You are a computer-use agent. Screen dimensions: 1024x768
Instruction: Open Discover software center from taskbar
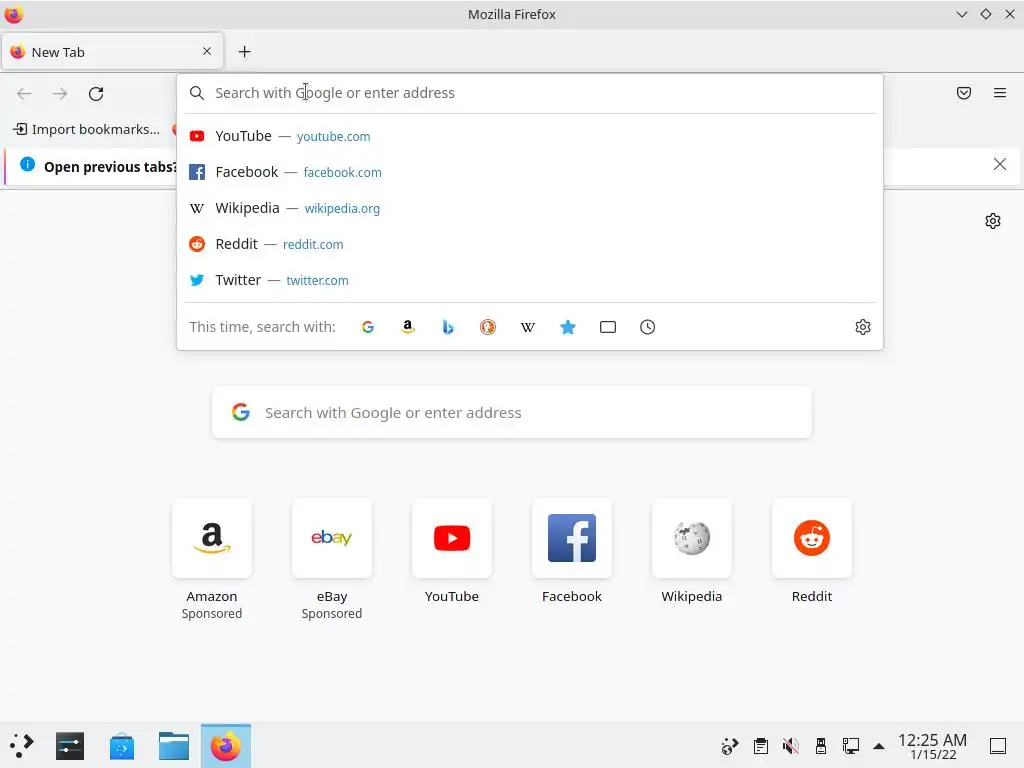pos(122,746)
